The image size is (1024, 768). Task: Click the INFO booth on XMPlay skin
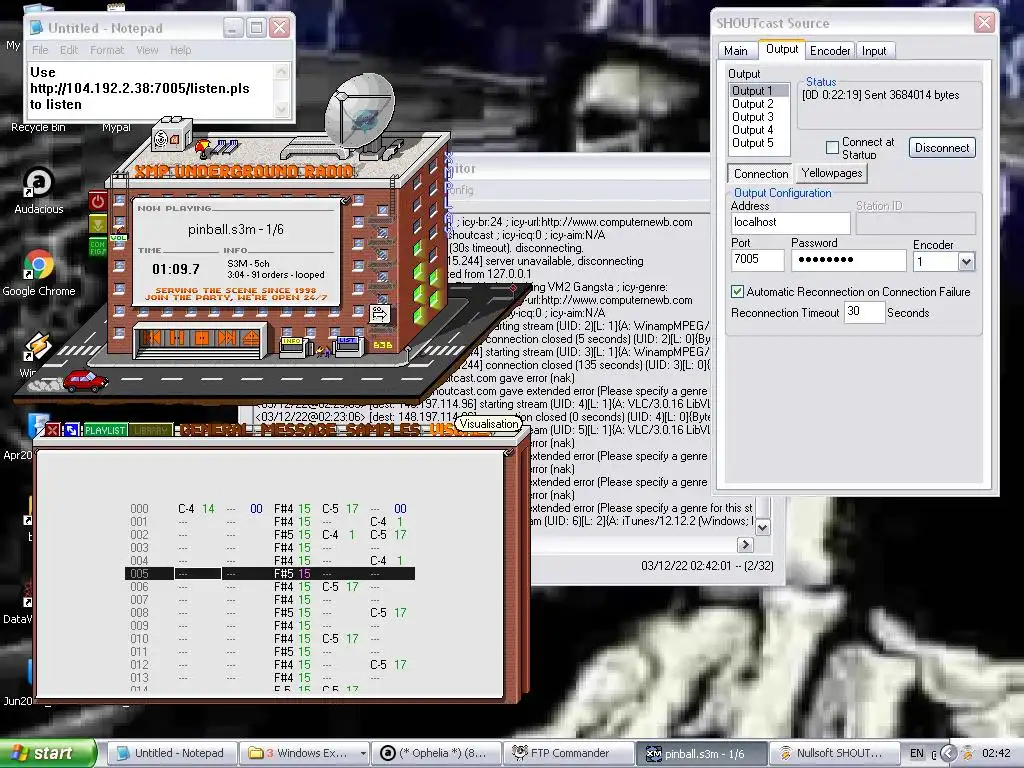click(293, 345)
